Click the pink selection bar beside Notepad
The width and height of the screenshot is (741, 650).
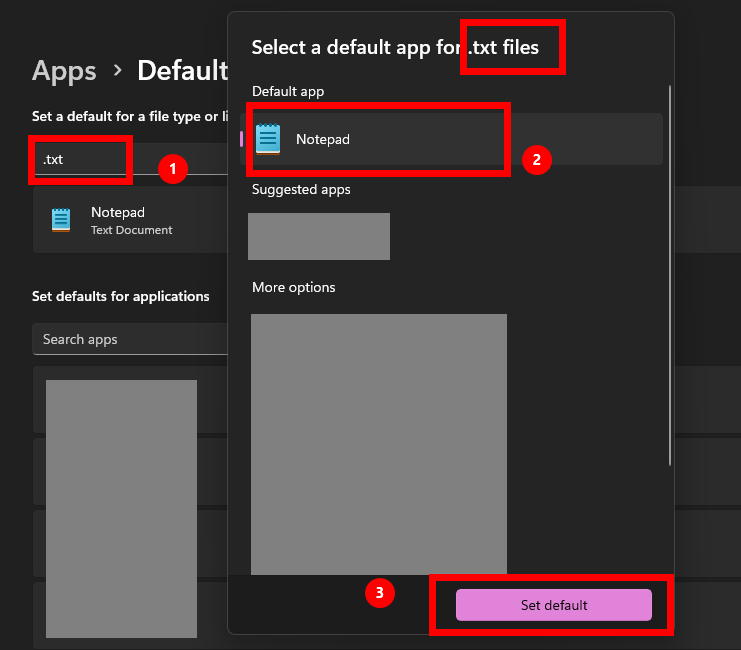(x=242, y=139)
